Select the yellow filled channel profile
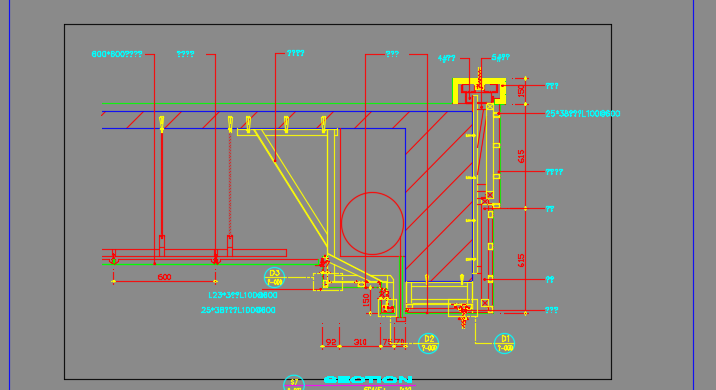The width and height of the screenshot is (716, 390). (479, 90)
